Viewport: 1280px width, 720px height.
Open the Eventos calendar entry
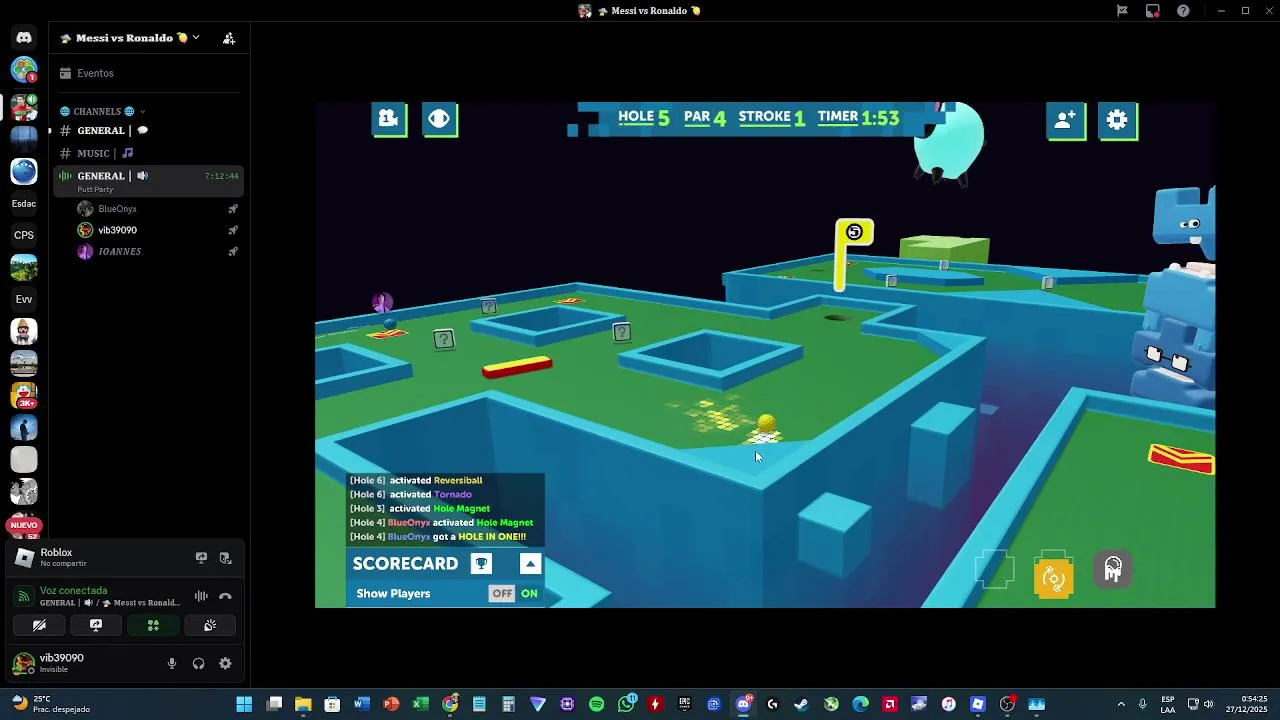pos(150,73)
